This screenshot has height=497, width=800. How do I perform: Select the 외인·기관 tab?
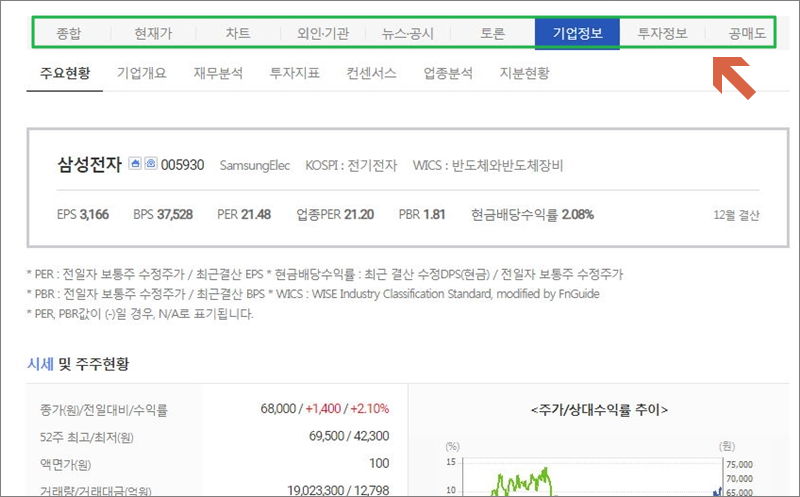pos(323,33)
